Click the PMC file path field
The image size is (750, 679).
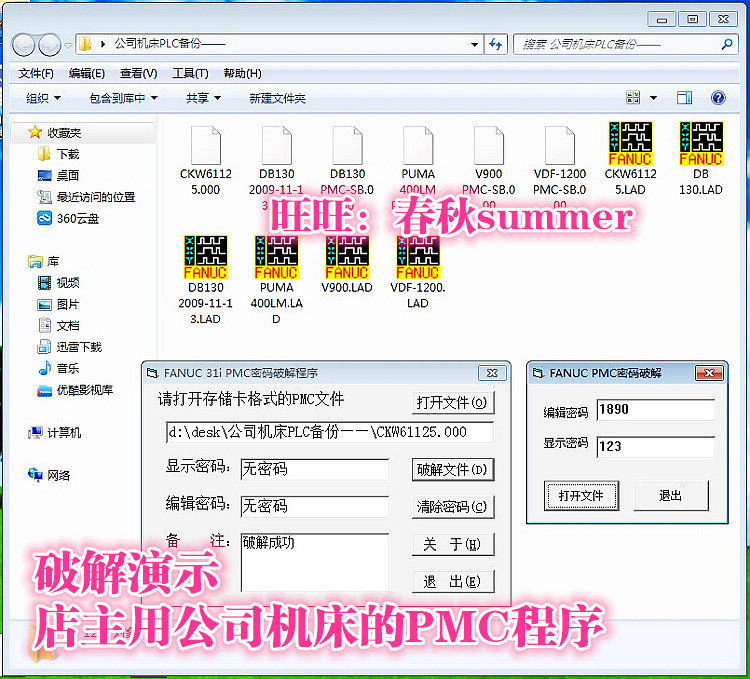pos(330,432)
